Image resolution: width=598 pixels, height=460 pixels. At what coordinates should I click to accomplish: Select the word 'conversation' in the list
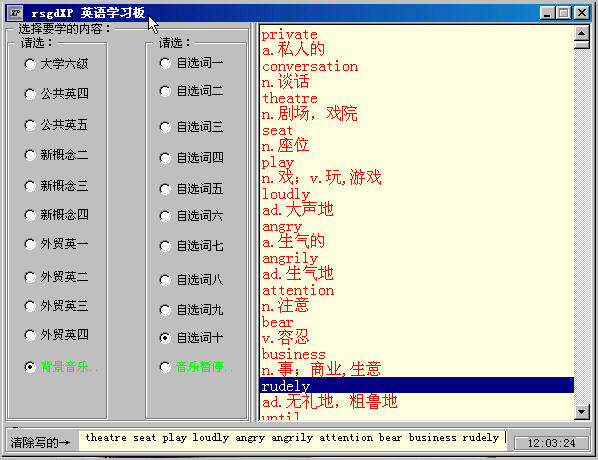tap(310, 66)
